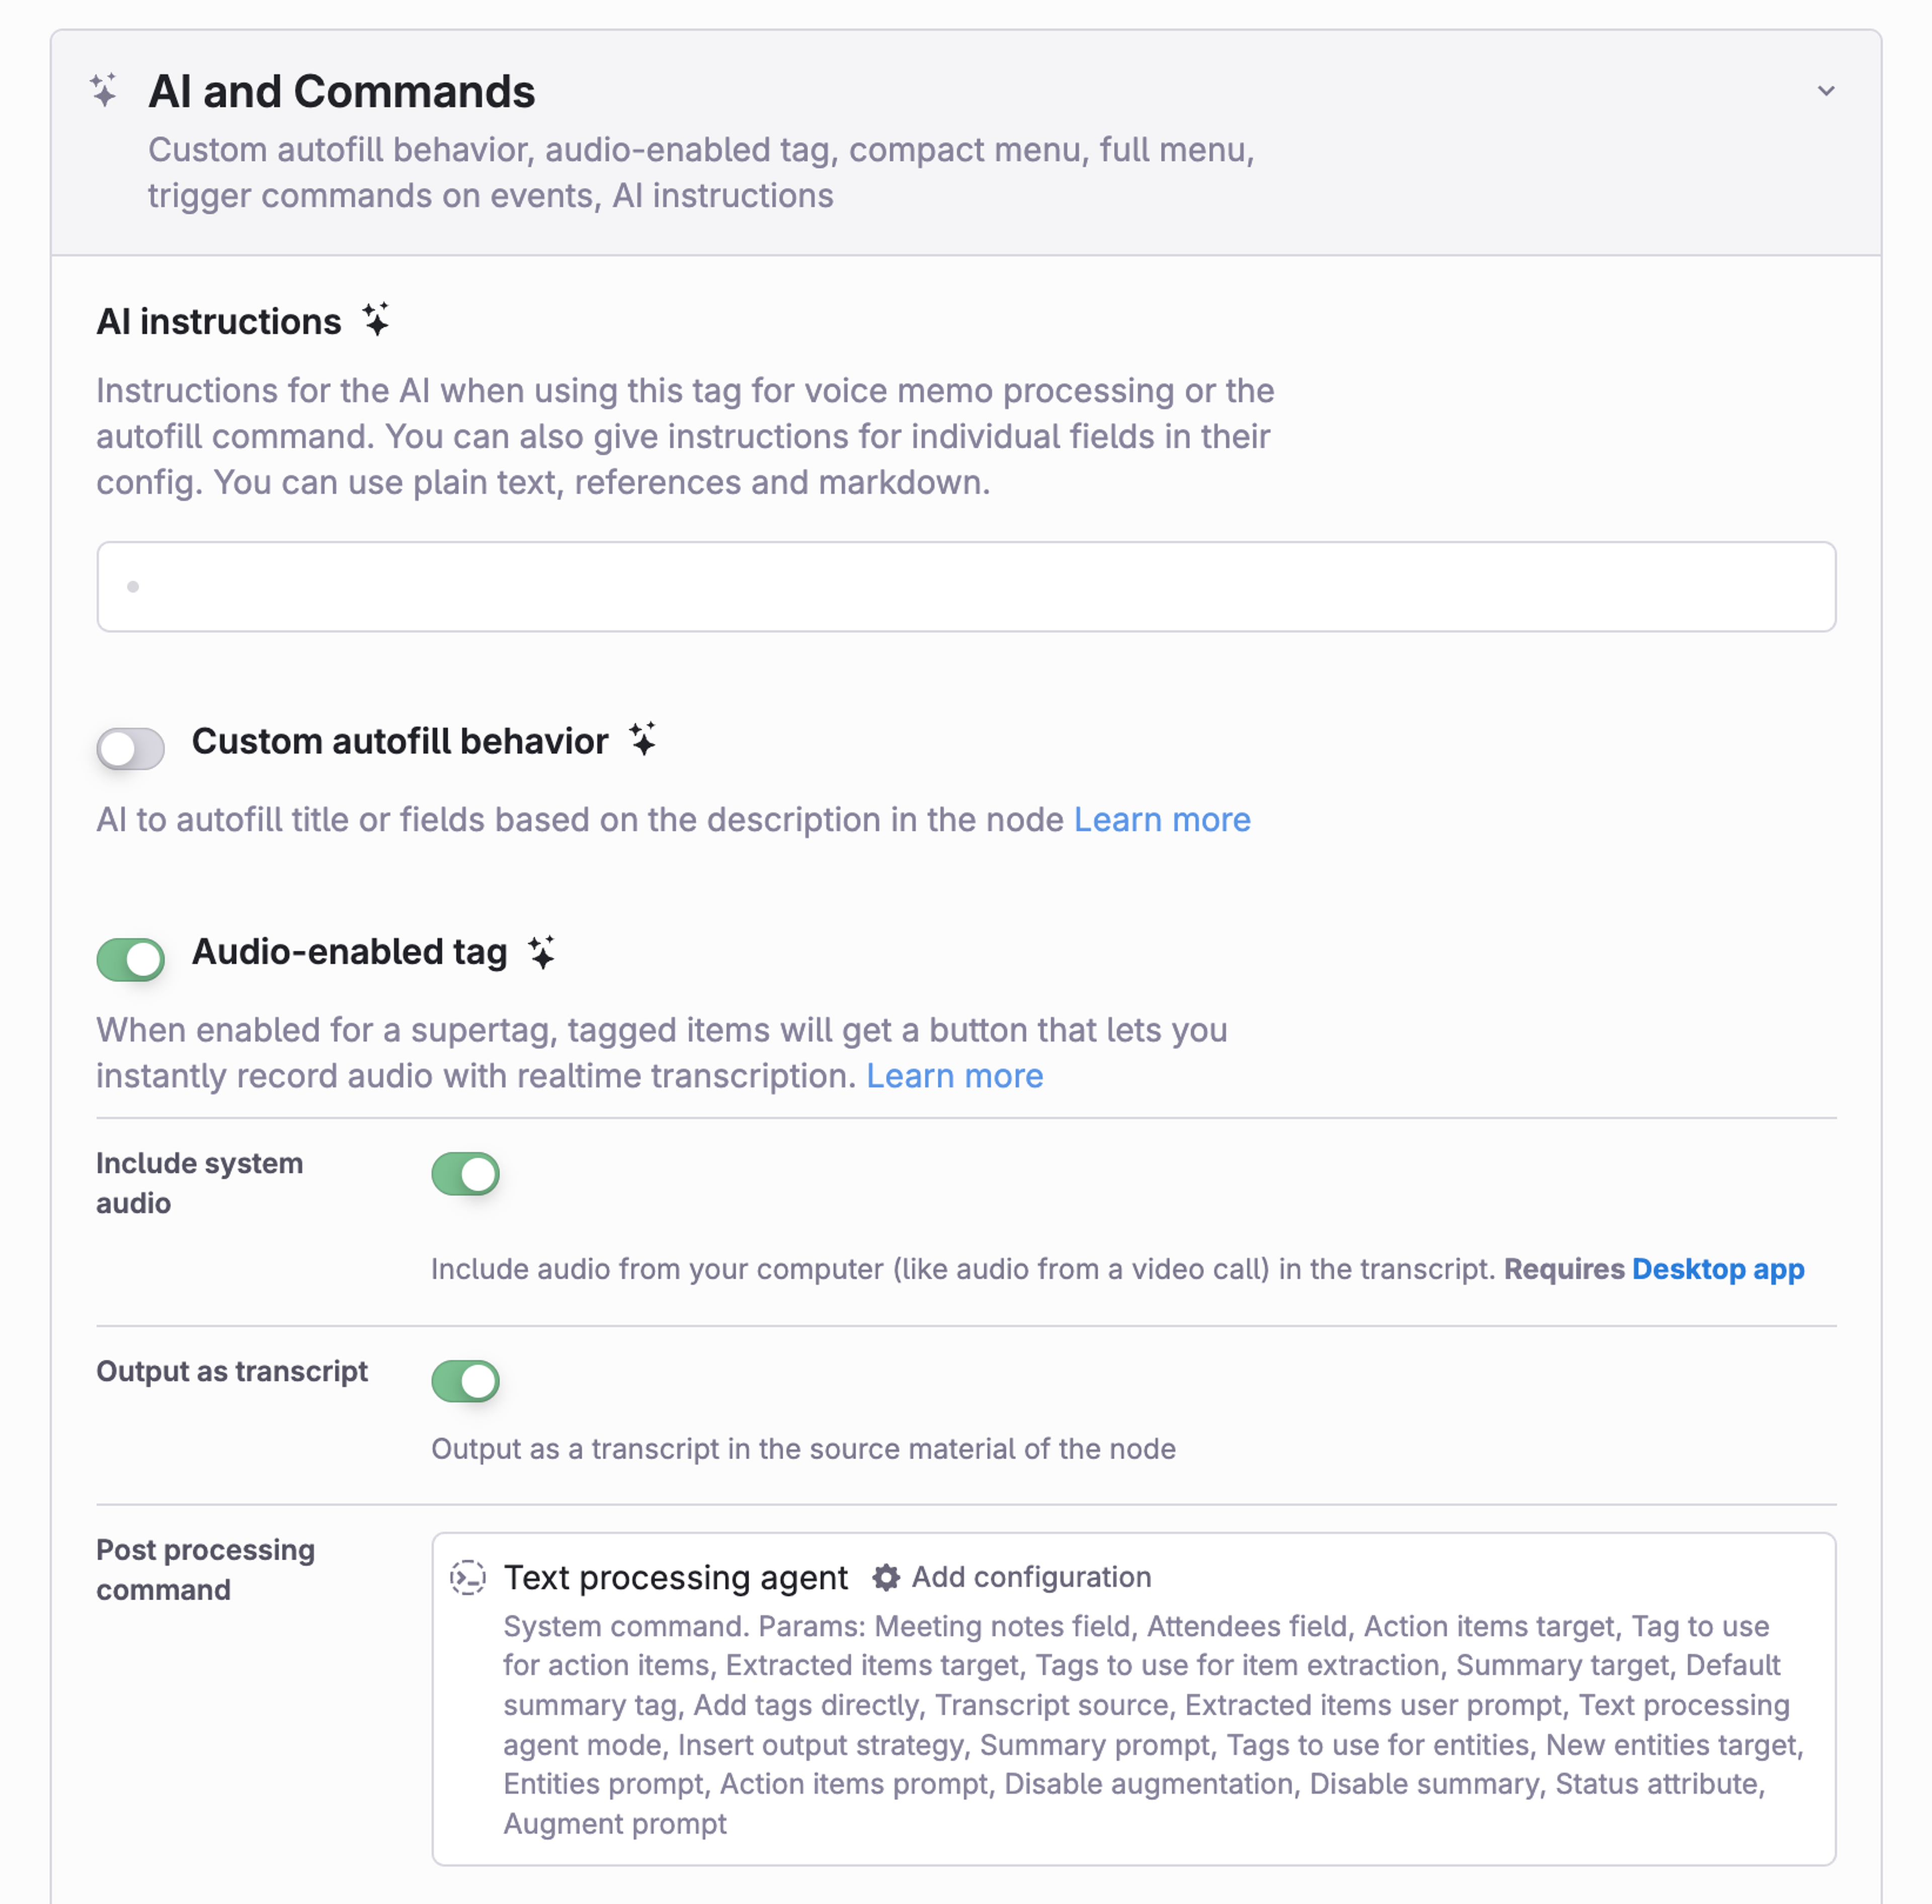This screenshot has width=1932, height=1904.
Task: Select the Text processing agent command name
Action: (675, 1577)
